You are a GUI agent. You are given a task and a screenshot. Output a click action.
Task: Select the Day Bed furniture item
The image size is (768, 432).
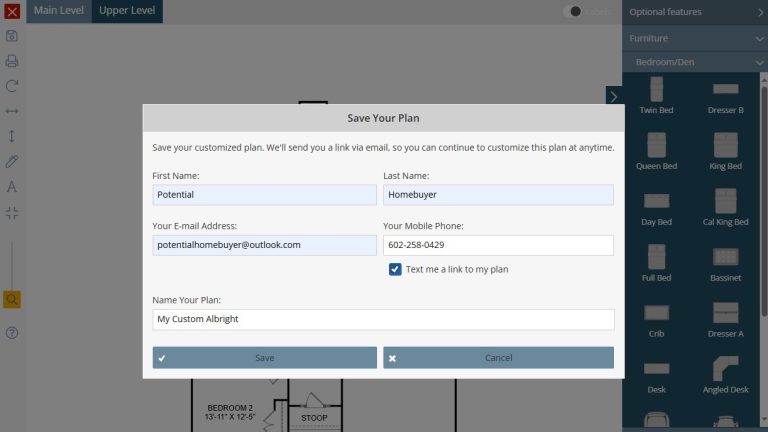(x=656, y=207)
